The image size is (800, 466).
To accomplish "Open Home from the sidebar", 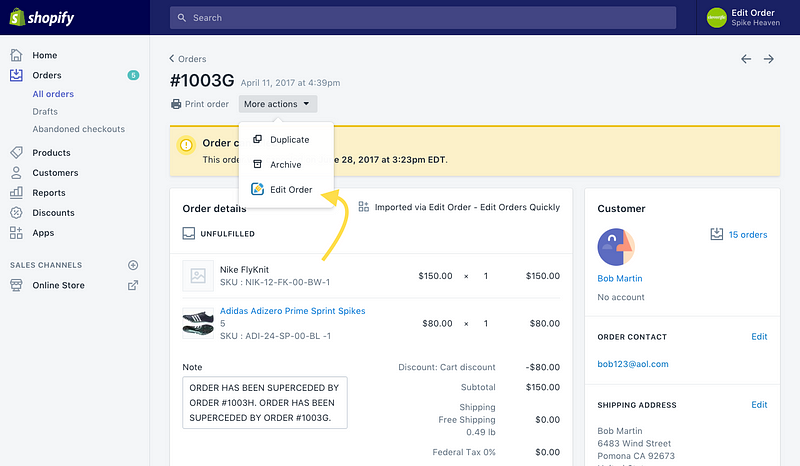I will [44, 55].
